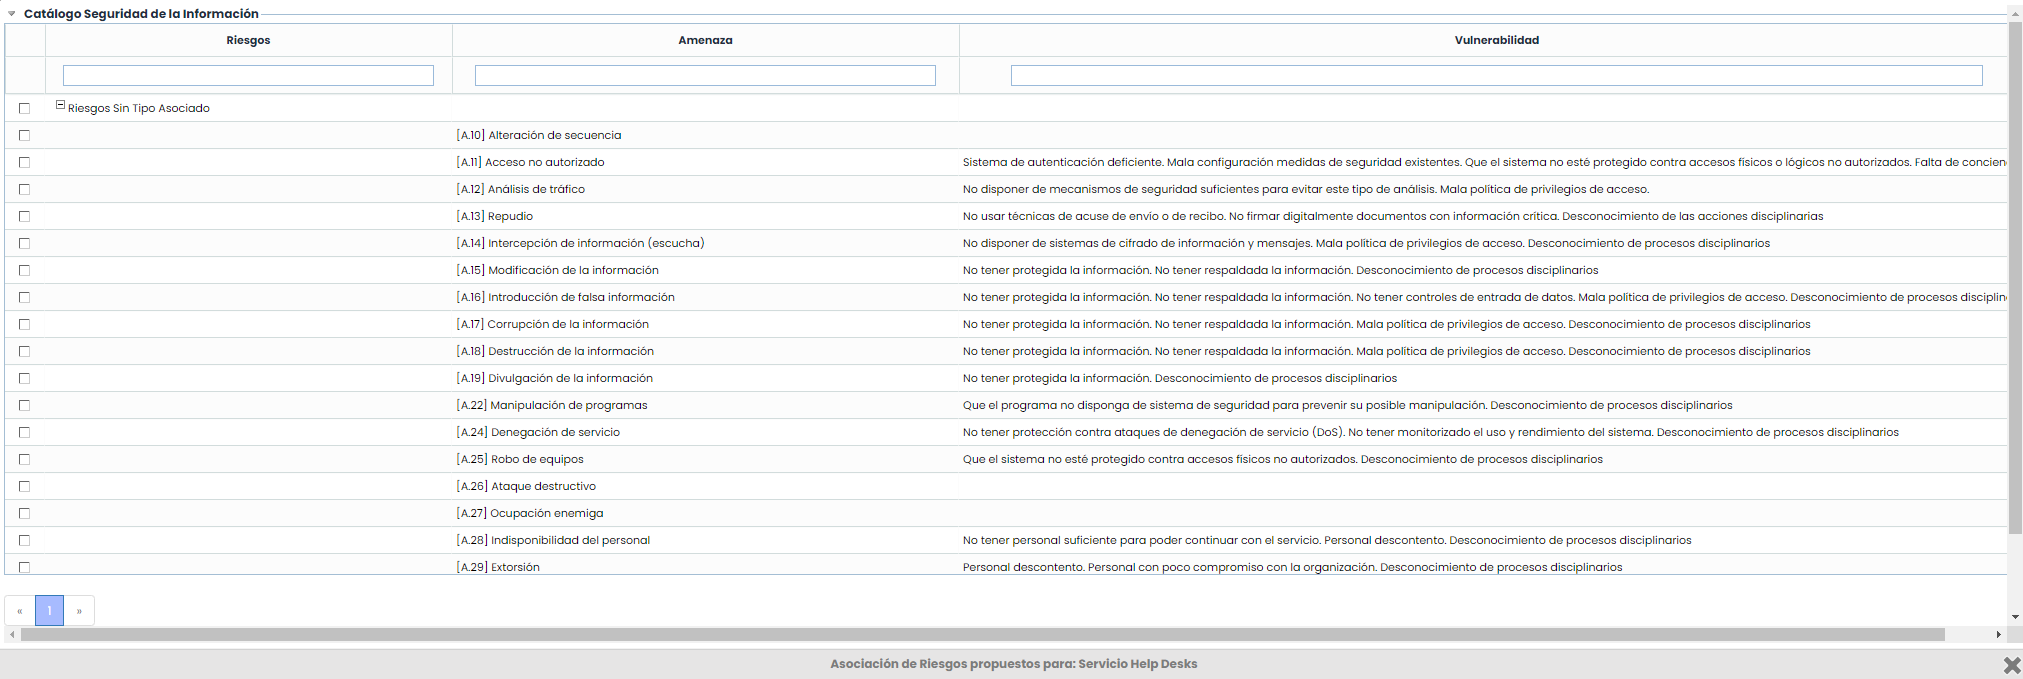Check the Riesgos Sin Tipo Asociado group checkbox
Image resolution: width=2023 pixels, height=679 pixels.
click(x=25, y=108)
